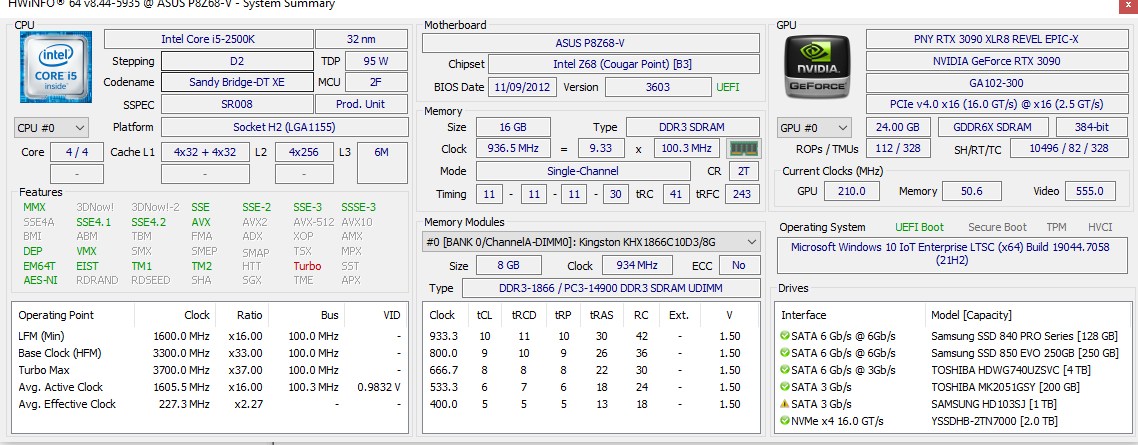
Task: Click the 10496 / 82 / 328 shader value
Action: tap(1068, 149)
